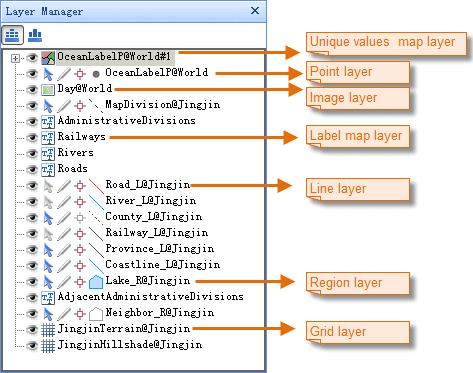Toggle selectable arrow for OceanLabelP@World
473x373 pixels.
click(48, 74)
